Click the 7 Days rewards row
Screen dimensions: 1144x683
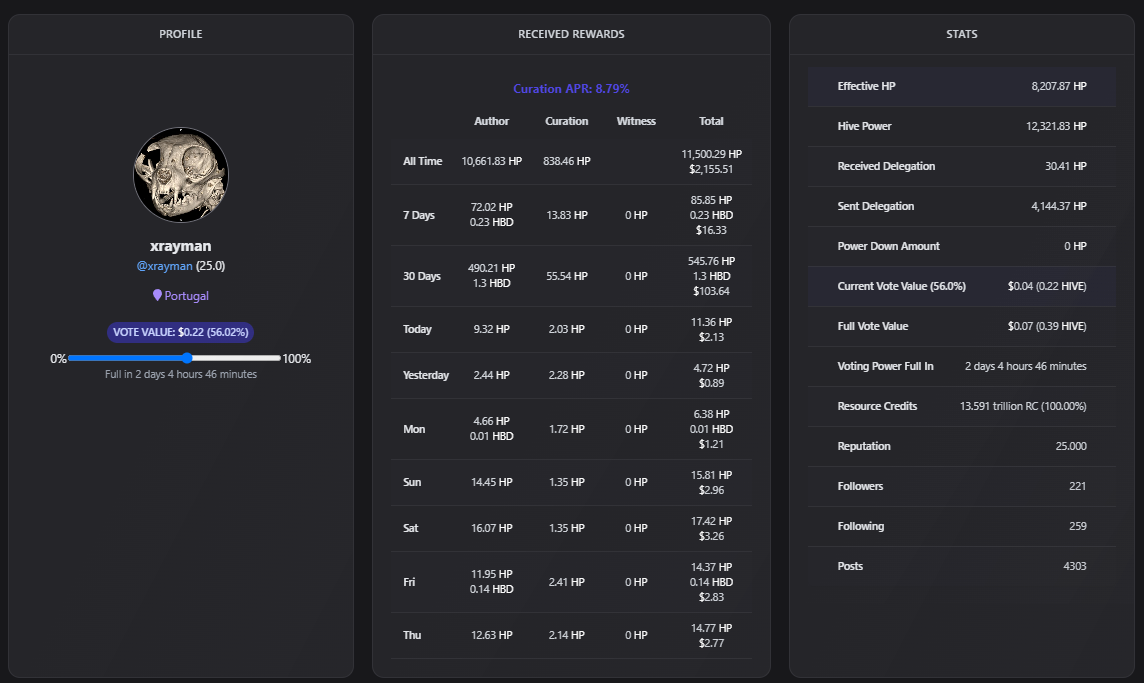click(x=571, y=215)
